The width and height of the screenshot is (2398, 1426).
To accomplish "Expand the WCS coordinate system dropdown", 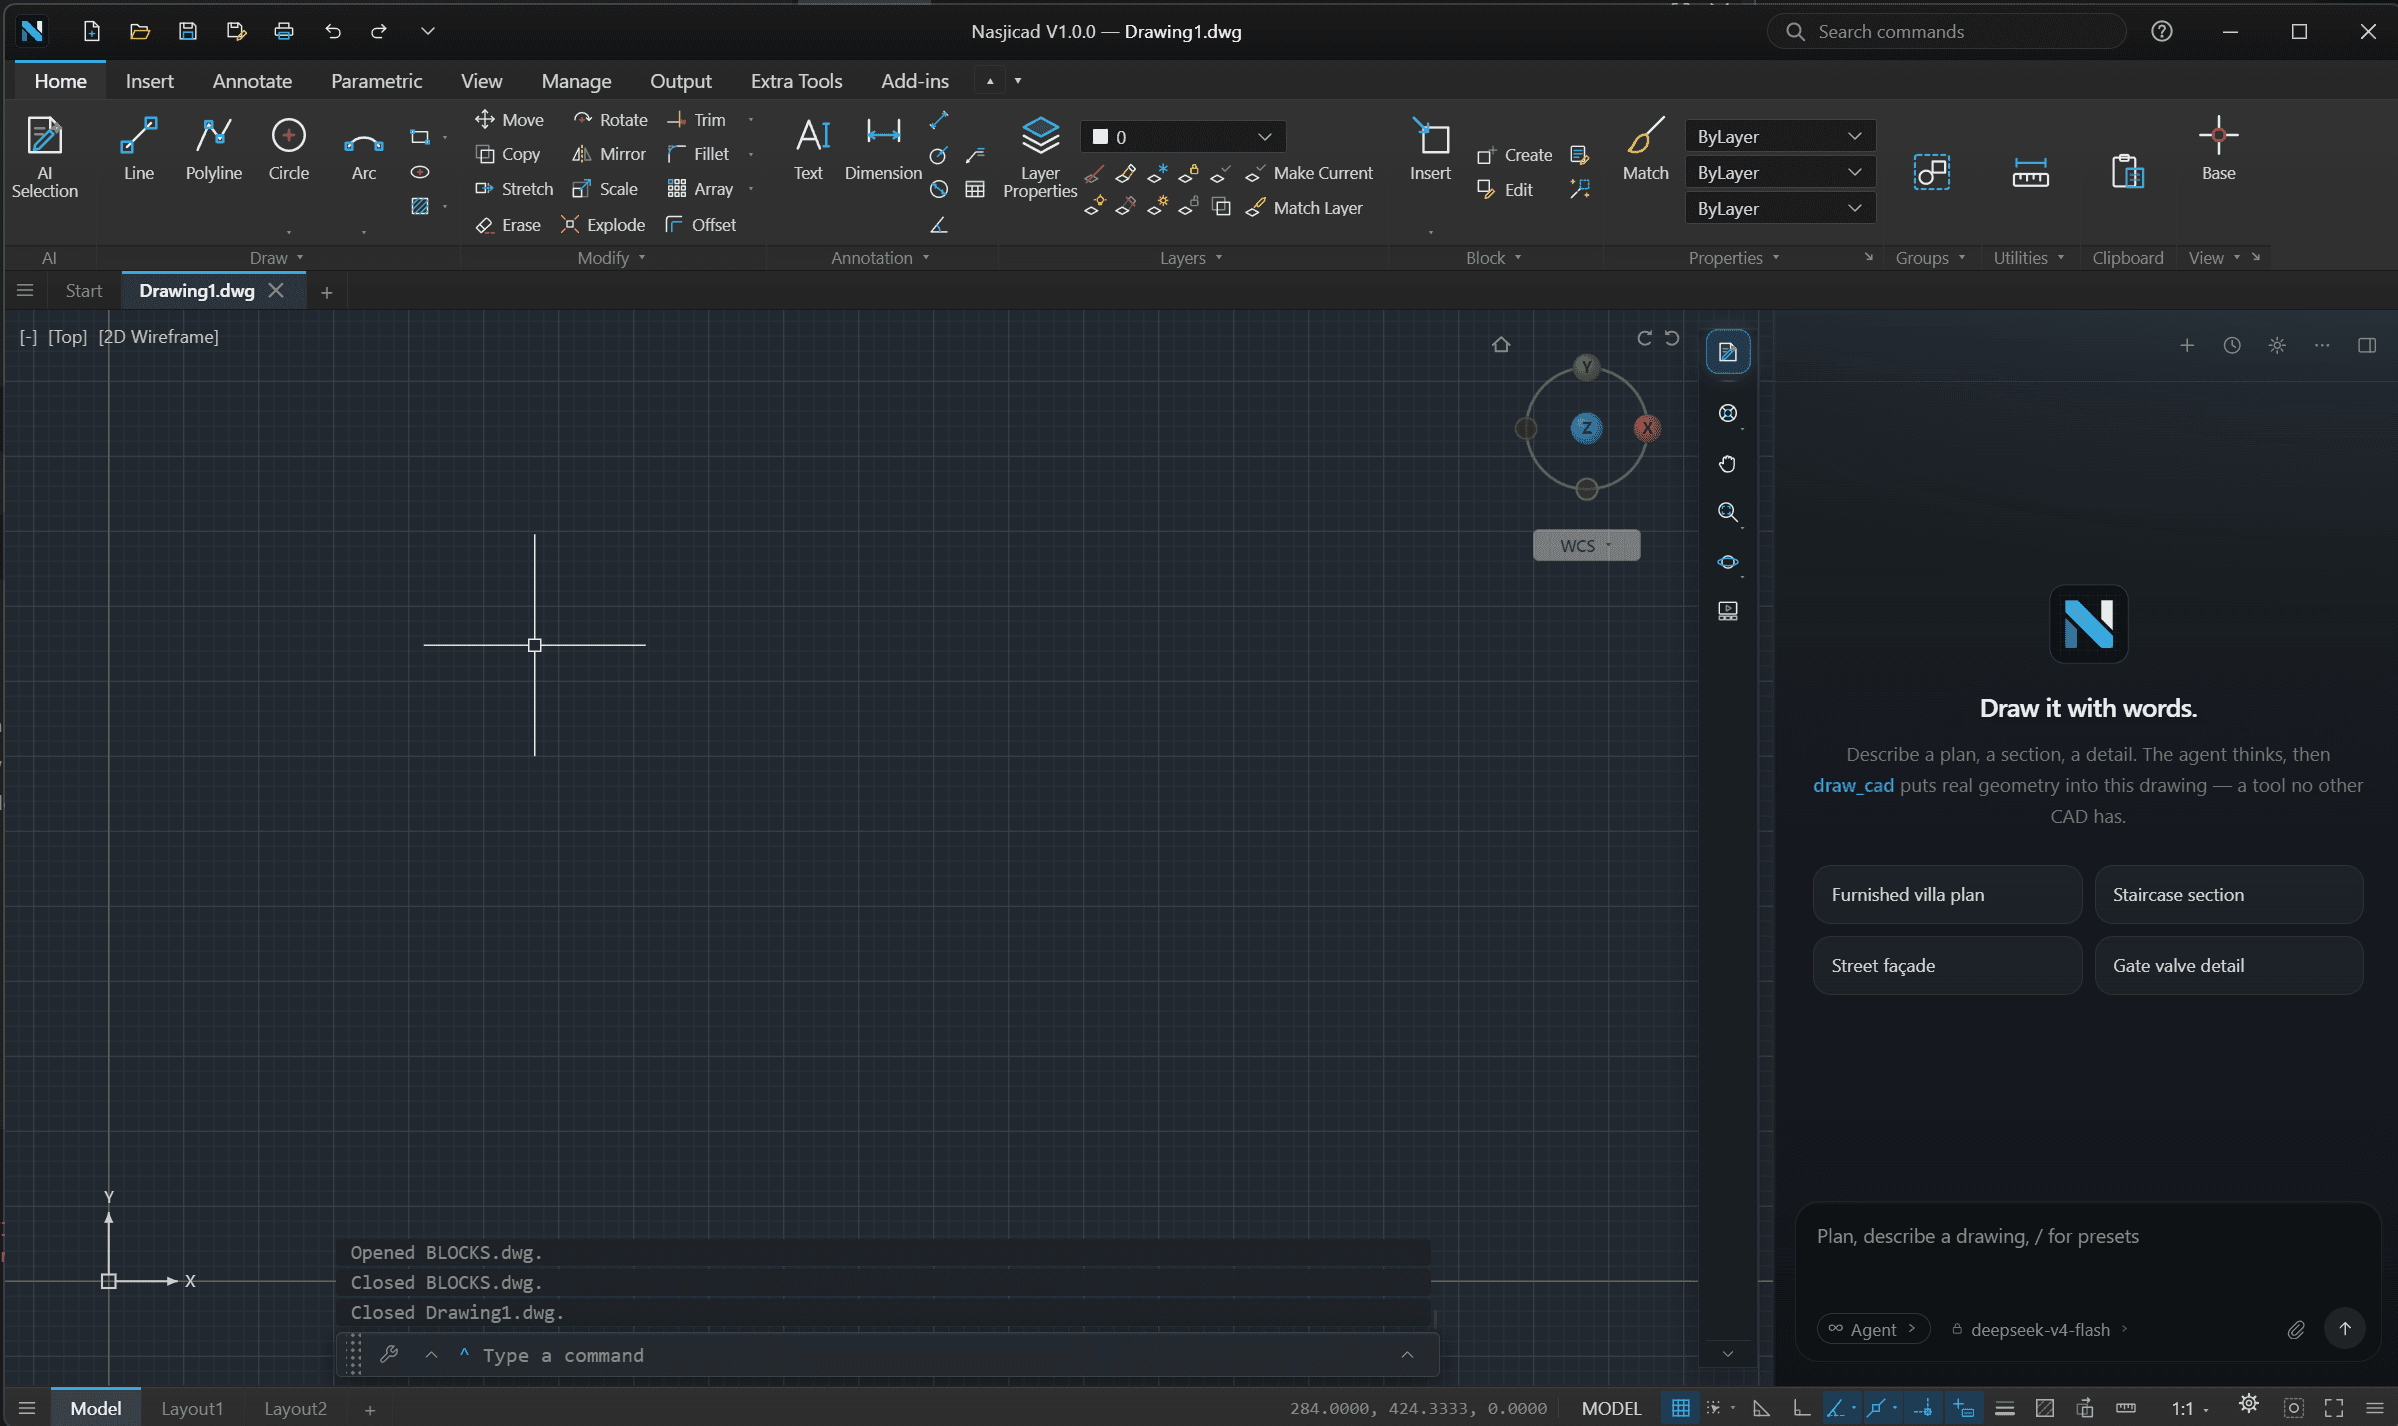I will pos(1585,546).
